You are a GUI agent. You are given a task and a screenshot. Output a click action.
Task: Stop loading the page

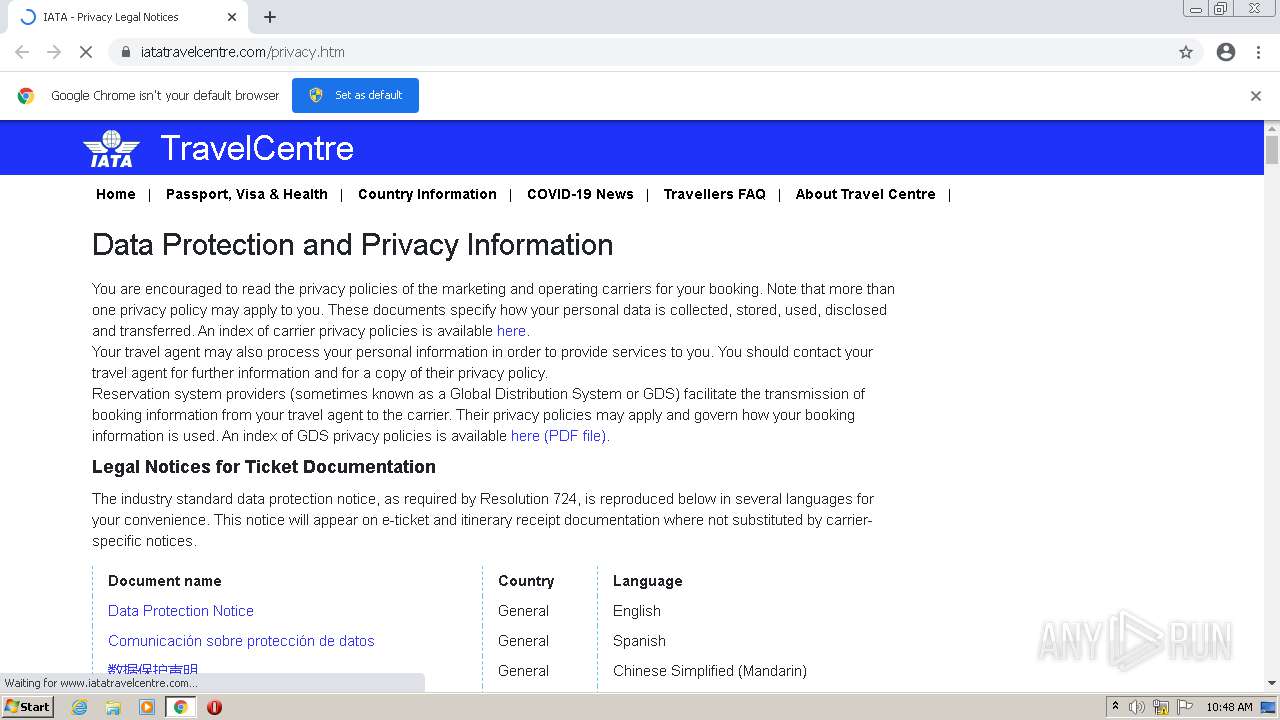point(86,52)
